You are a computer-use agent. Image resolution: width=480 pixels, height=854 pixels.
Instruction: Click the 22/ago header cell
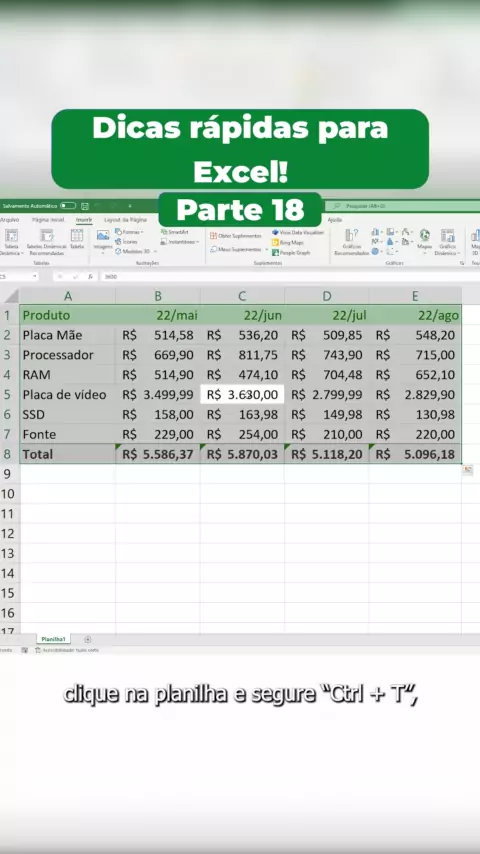415,315
